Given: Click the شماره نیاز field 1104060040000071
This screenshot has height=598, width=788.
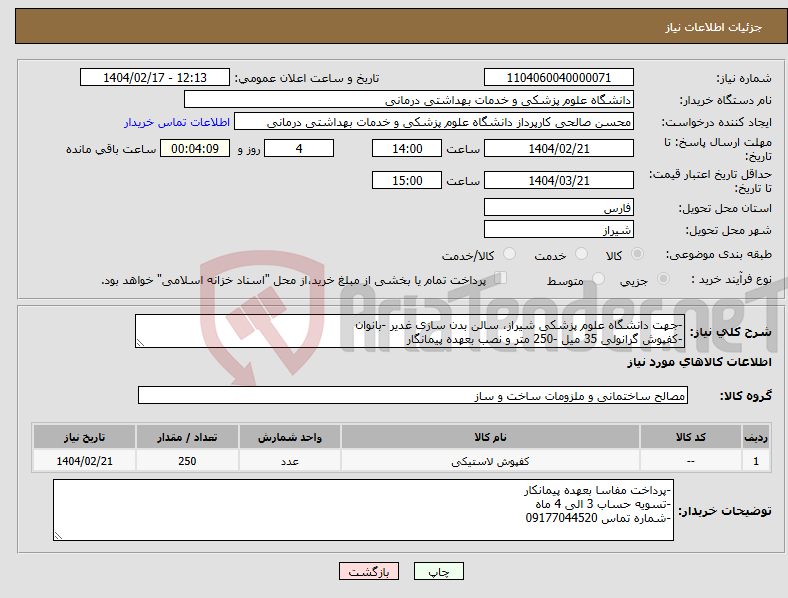Looking at the screenshot, I should pyautogui.click(x=558, y=78).
